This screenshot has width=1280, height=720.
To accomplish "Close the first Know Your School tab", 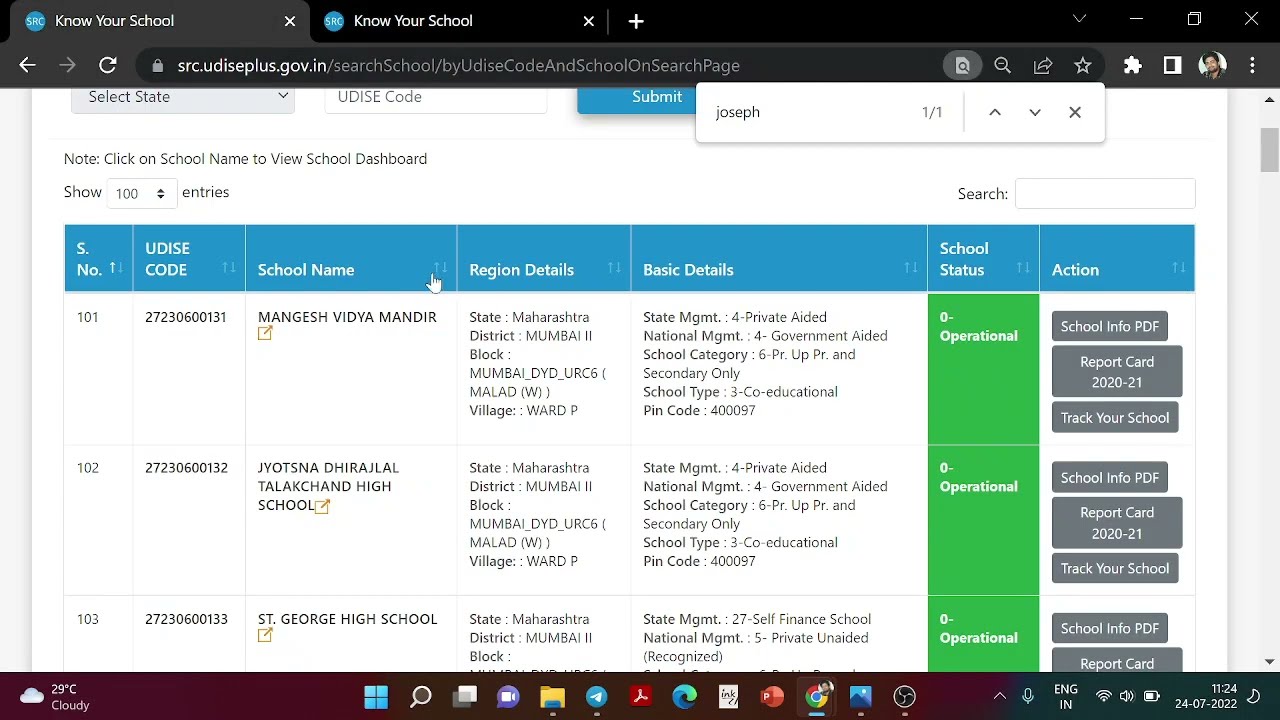I will coord(290,21).
